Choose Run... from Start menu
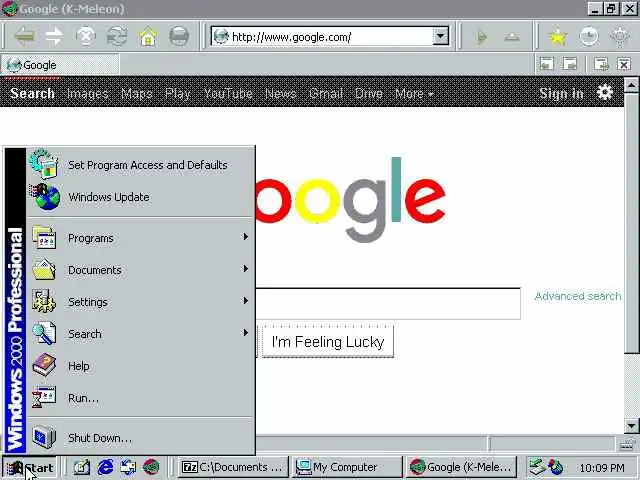Viewport: 640px width, 480px height. pos(141,398)
